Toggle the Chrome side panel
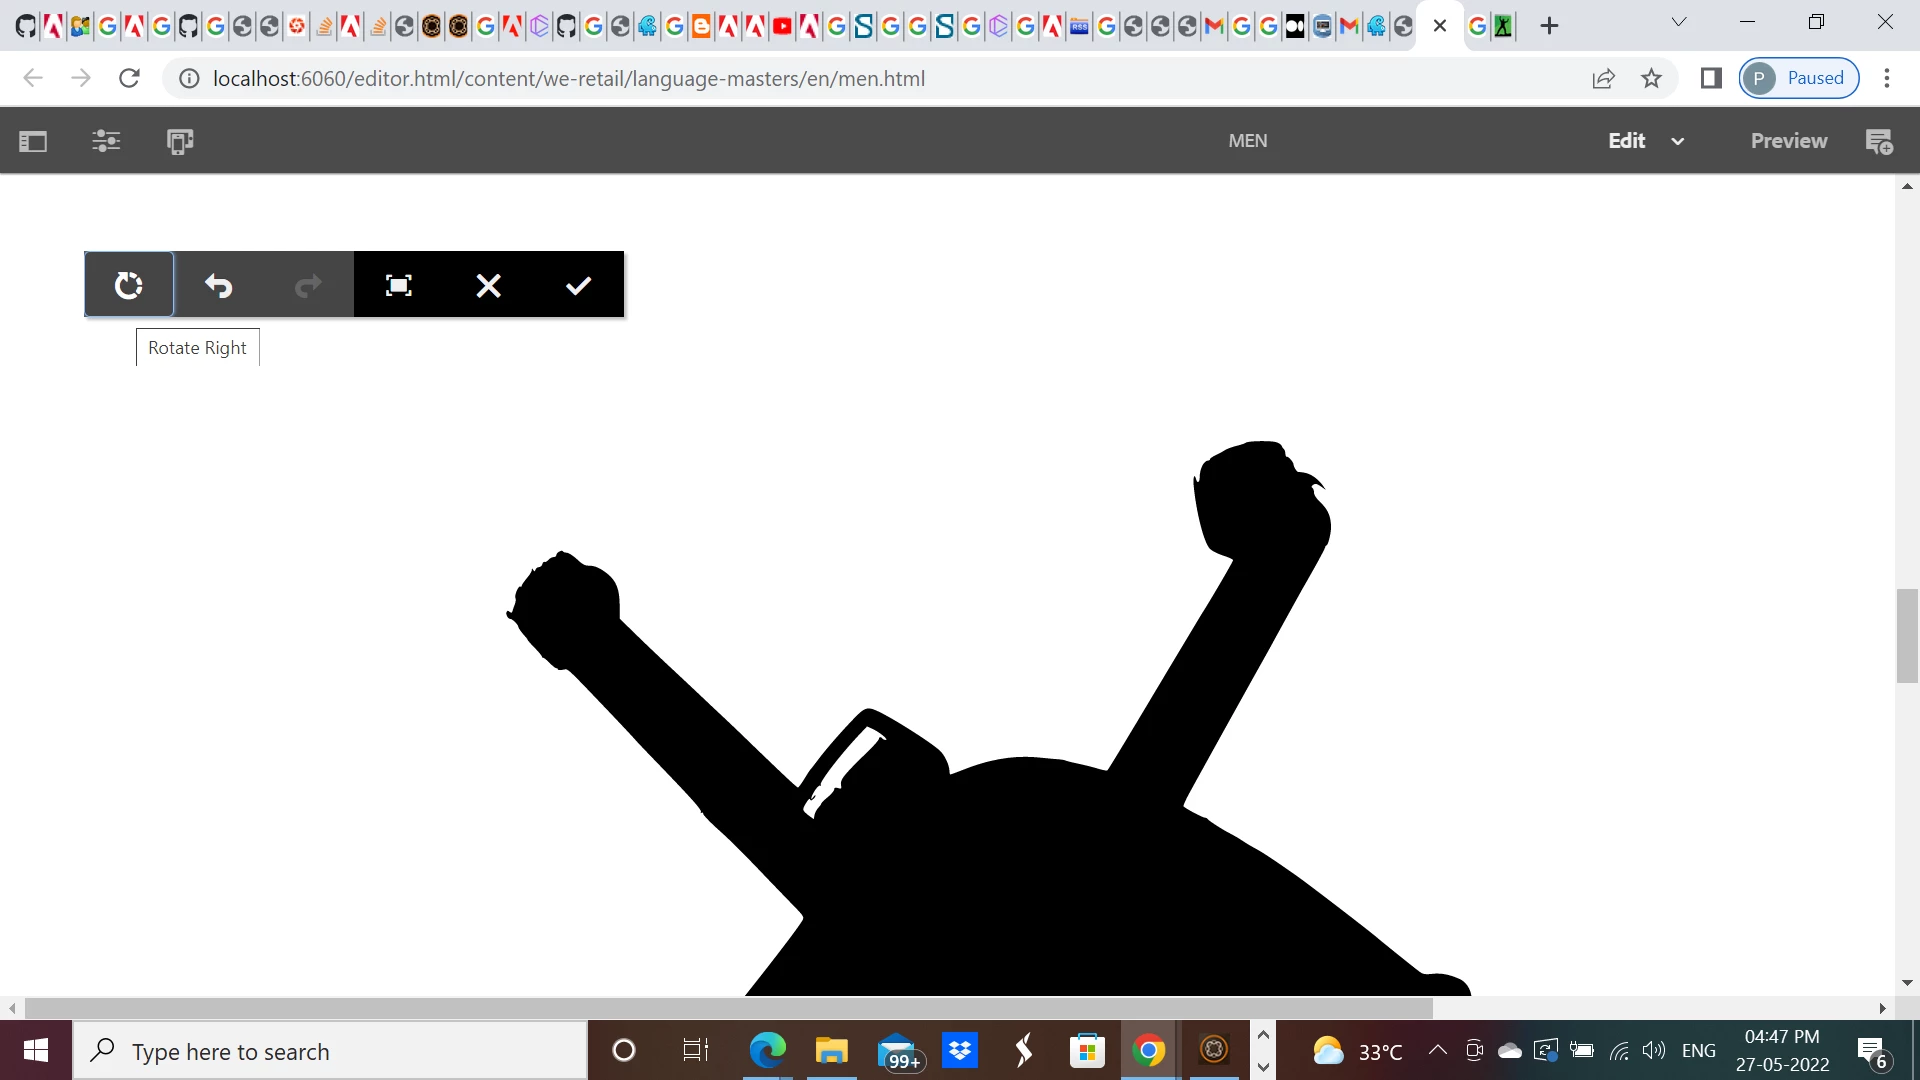 coord(1711,78)
